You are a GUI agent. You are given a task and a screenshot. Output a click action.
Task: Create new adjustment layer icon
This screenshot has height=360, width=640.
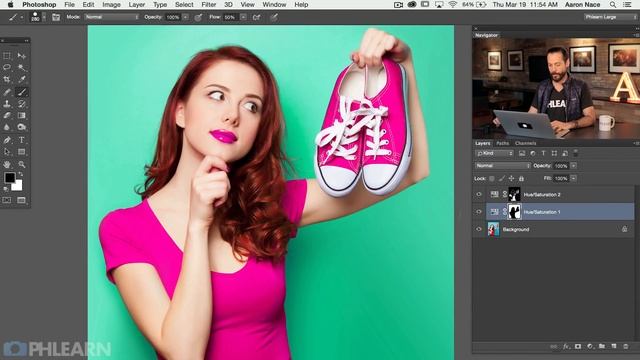tap(590, 347)
